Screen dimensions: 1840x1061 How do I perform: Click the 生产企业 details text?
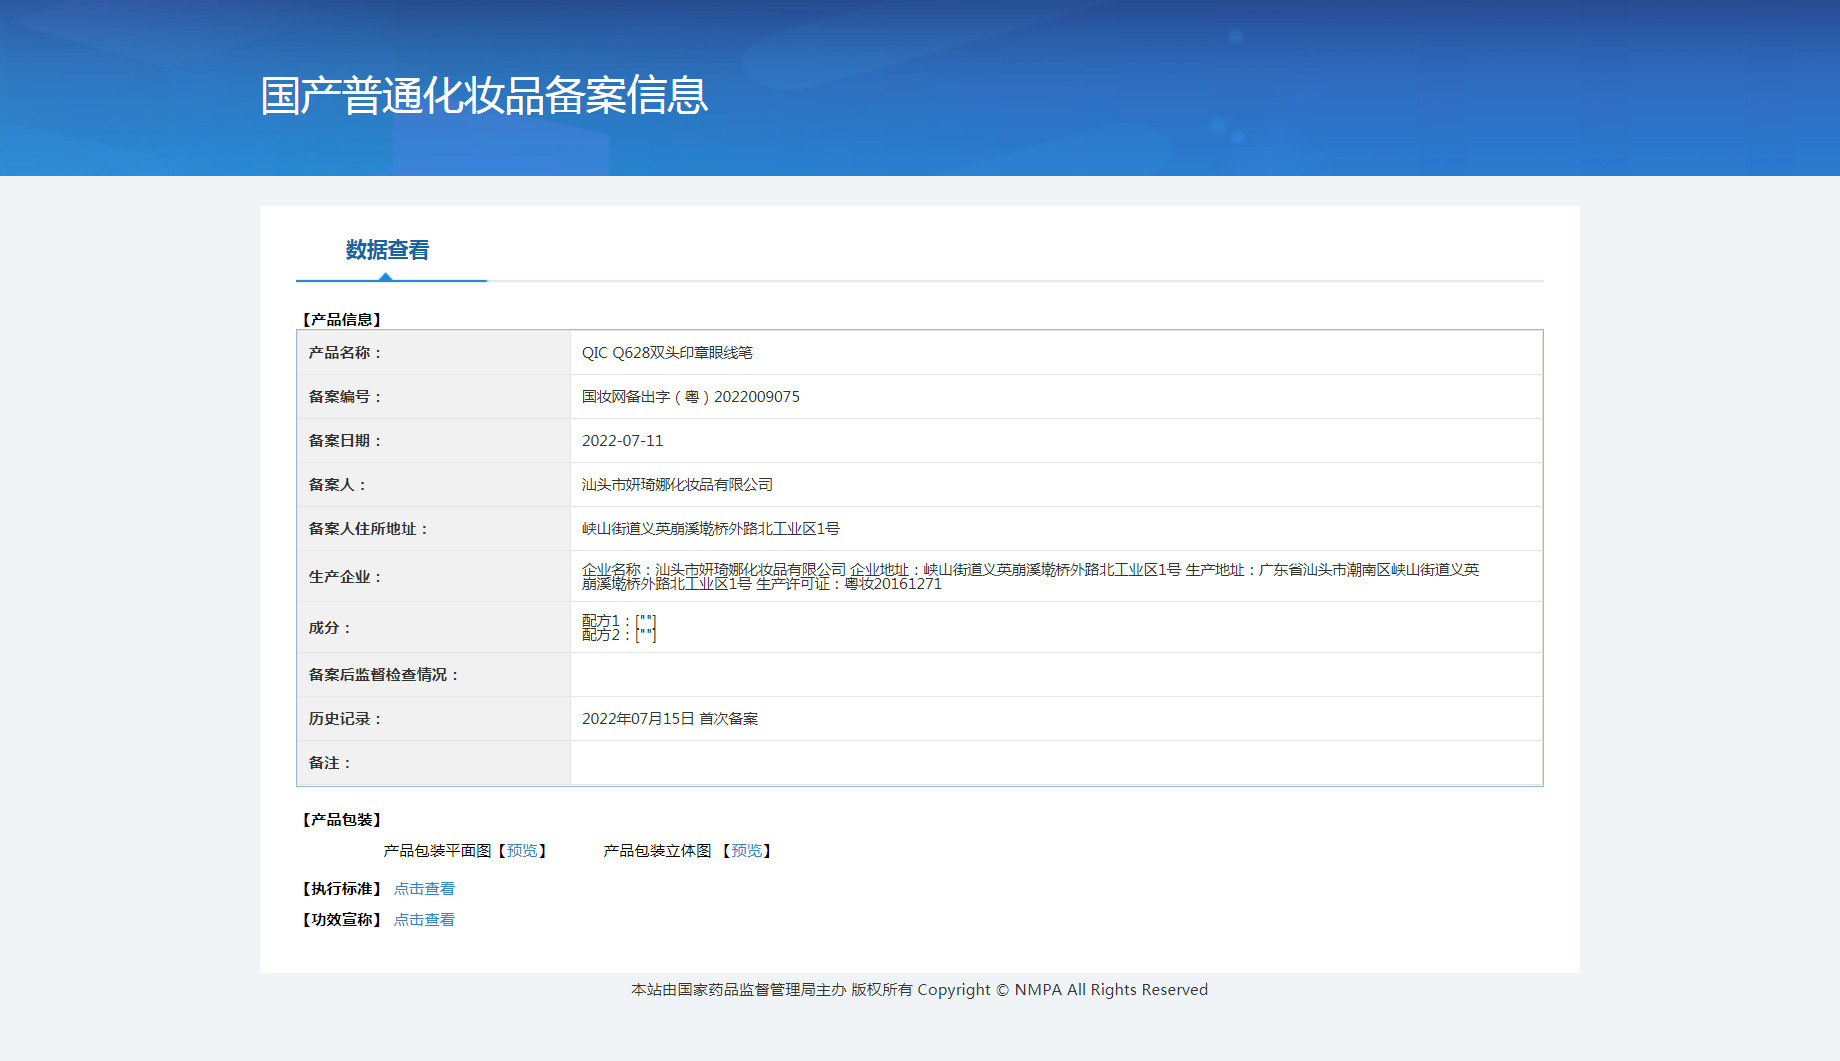click(1030, 576)
